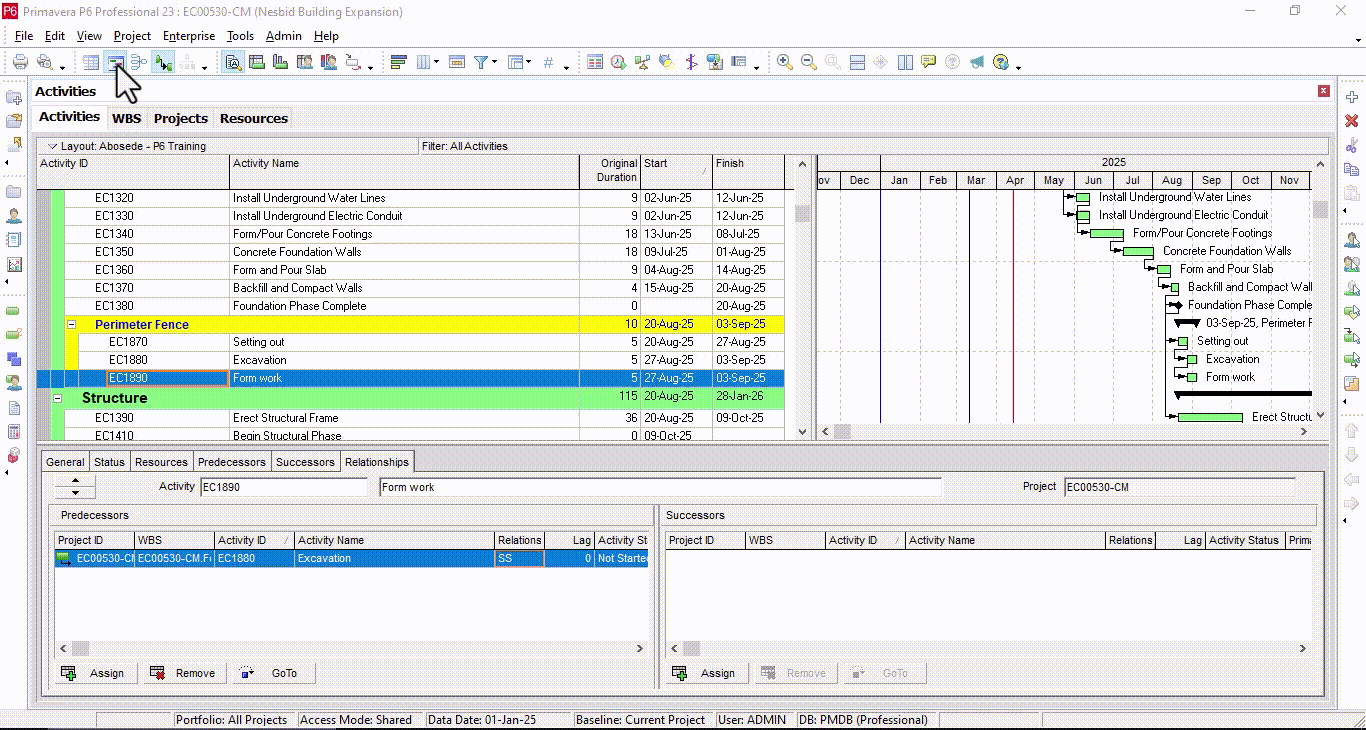The height and width of the screenshot is (730, 1366).
Task: Click the Zoom Out magnifier icon
Action: click(809, 62)
